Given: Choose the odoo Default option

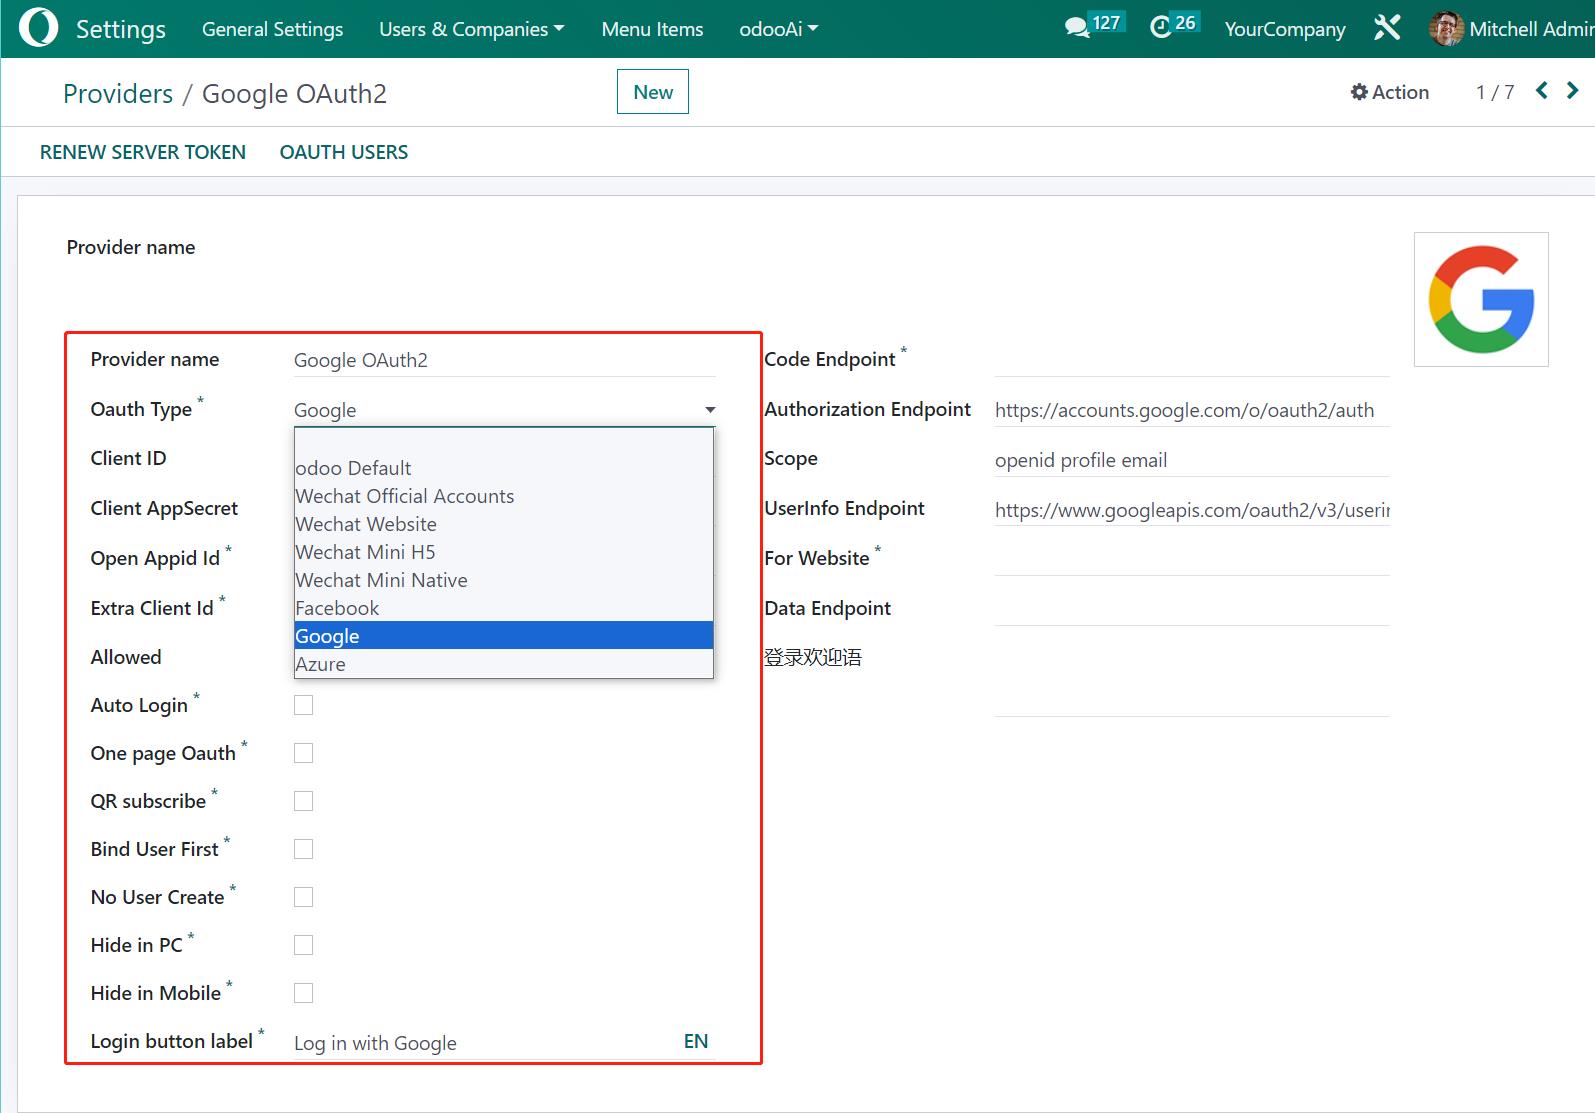Looking at the screenshot, I should tap(504, 468).
